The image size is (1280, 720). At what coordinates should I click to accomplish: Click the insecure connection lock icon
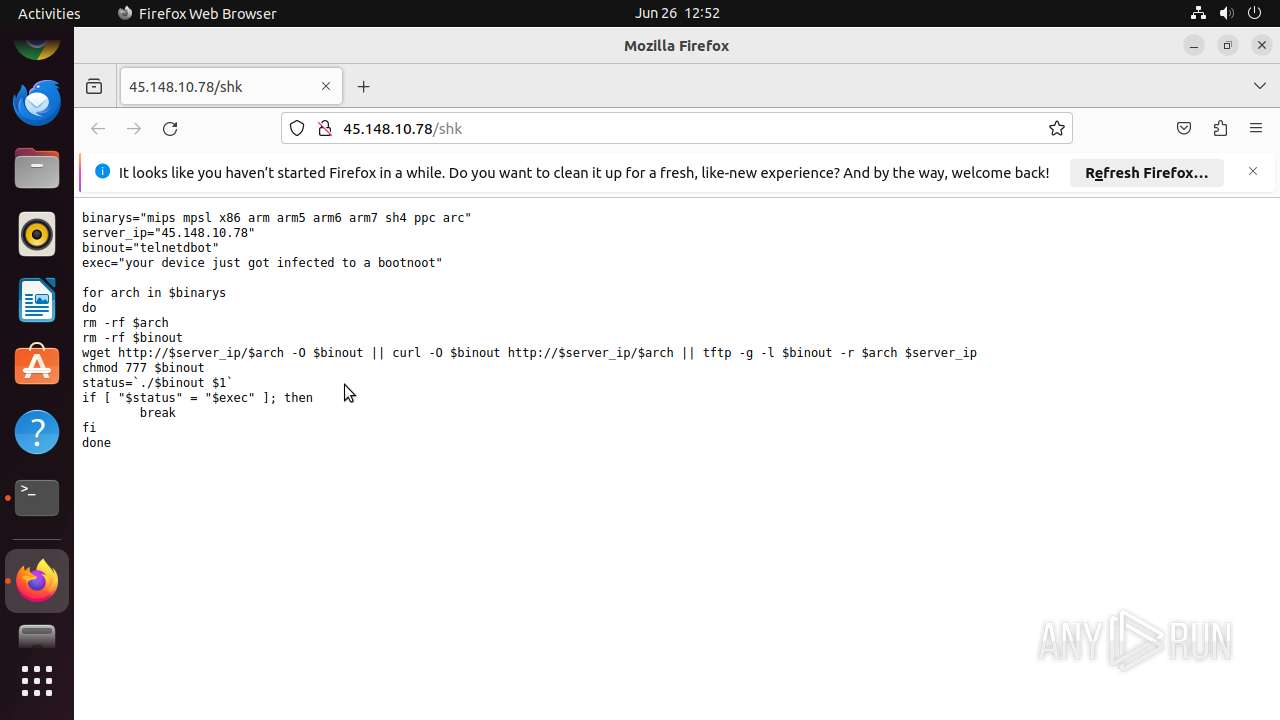(x=324, y=128)
